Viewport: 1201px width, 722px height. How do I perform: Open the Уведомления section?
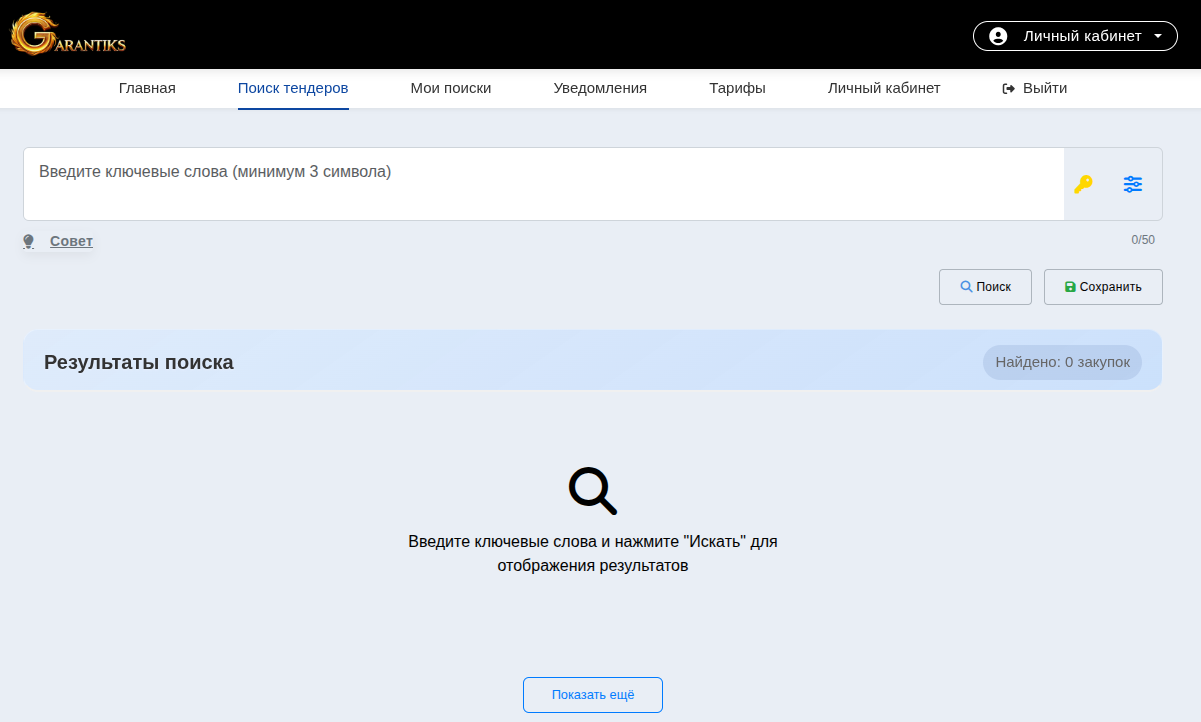pyautogui.click(x=599, y=88)
